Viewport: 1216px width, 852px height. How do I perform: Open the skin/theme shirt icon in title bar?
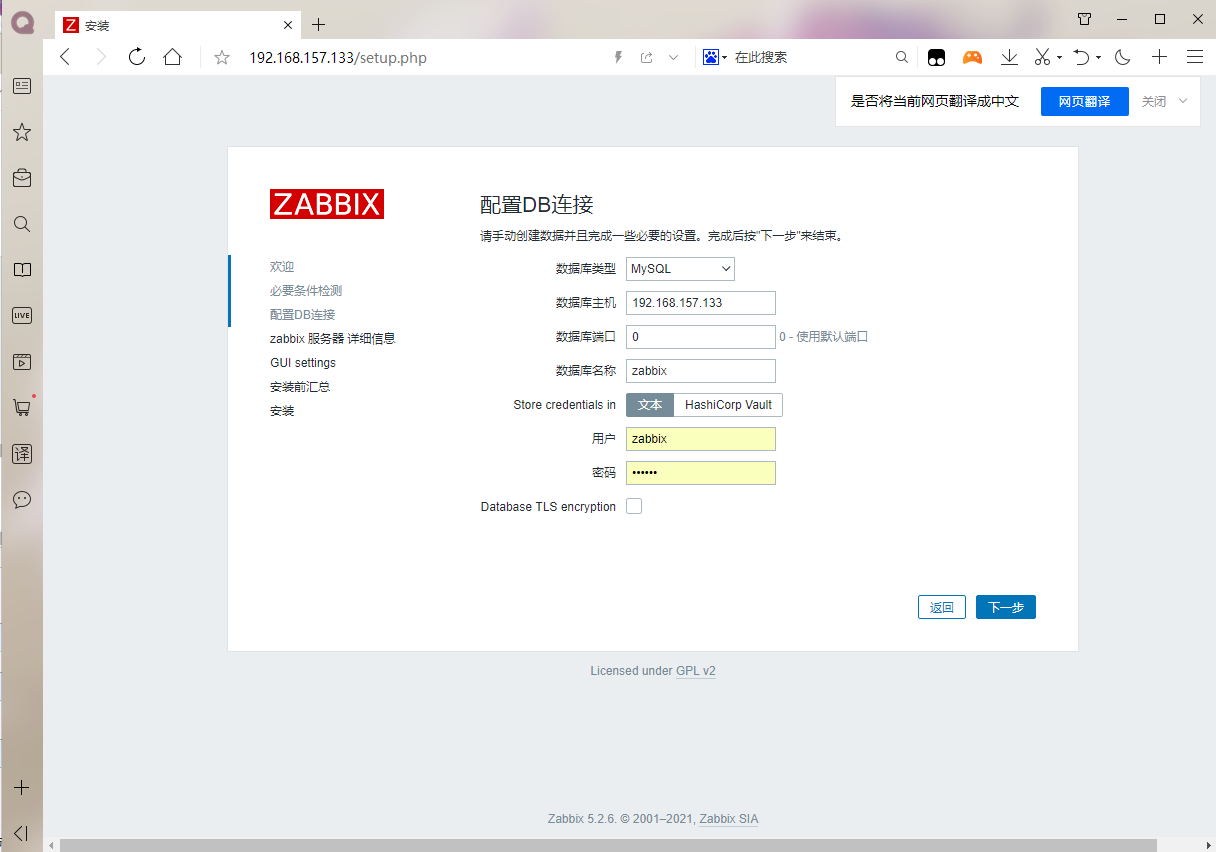click(x=1084, y=19)
